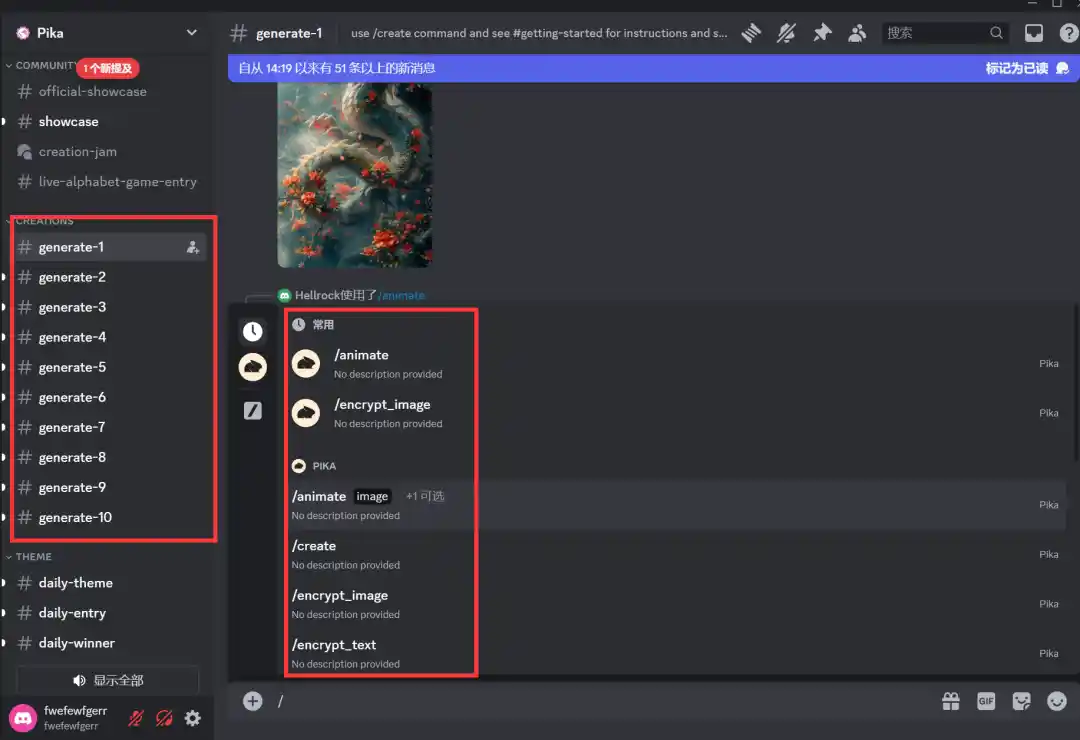Click the mark as read button
Screen dimensions: 1080x740
(x=1026, y=69)
